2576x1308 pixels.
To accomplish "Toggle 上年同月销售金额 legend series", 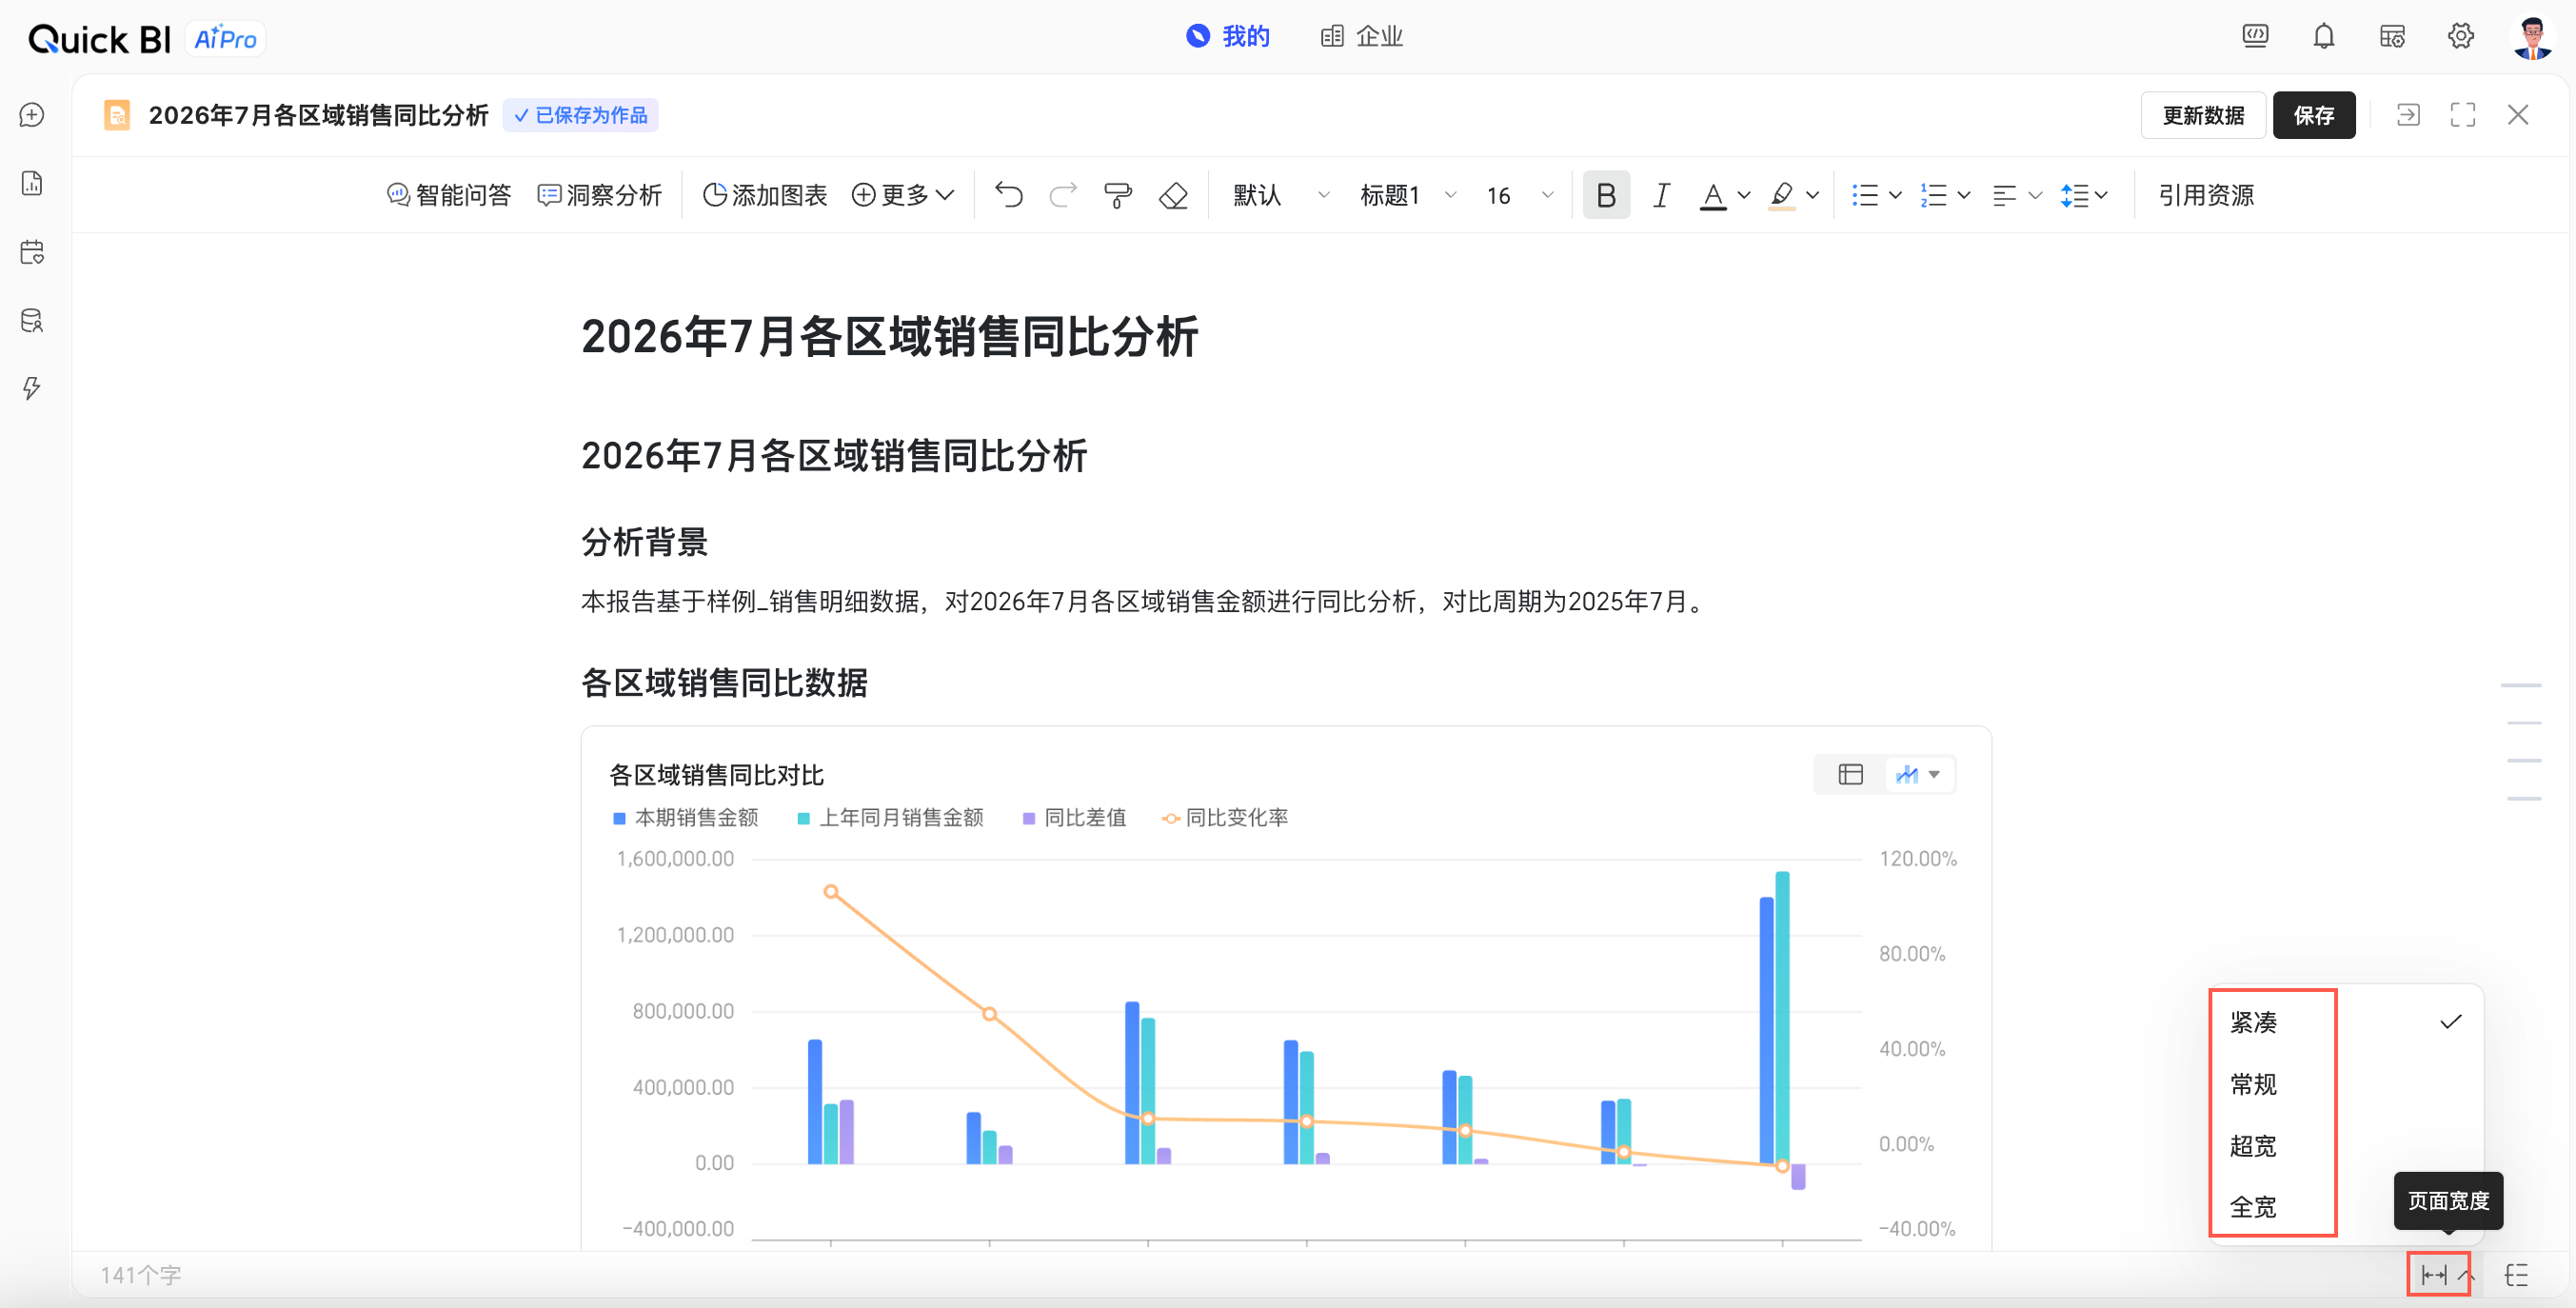I will click(x=890, y=818).
